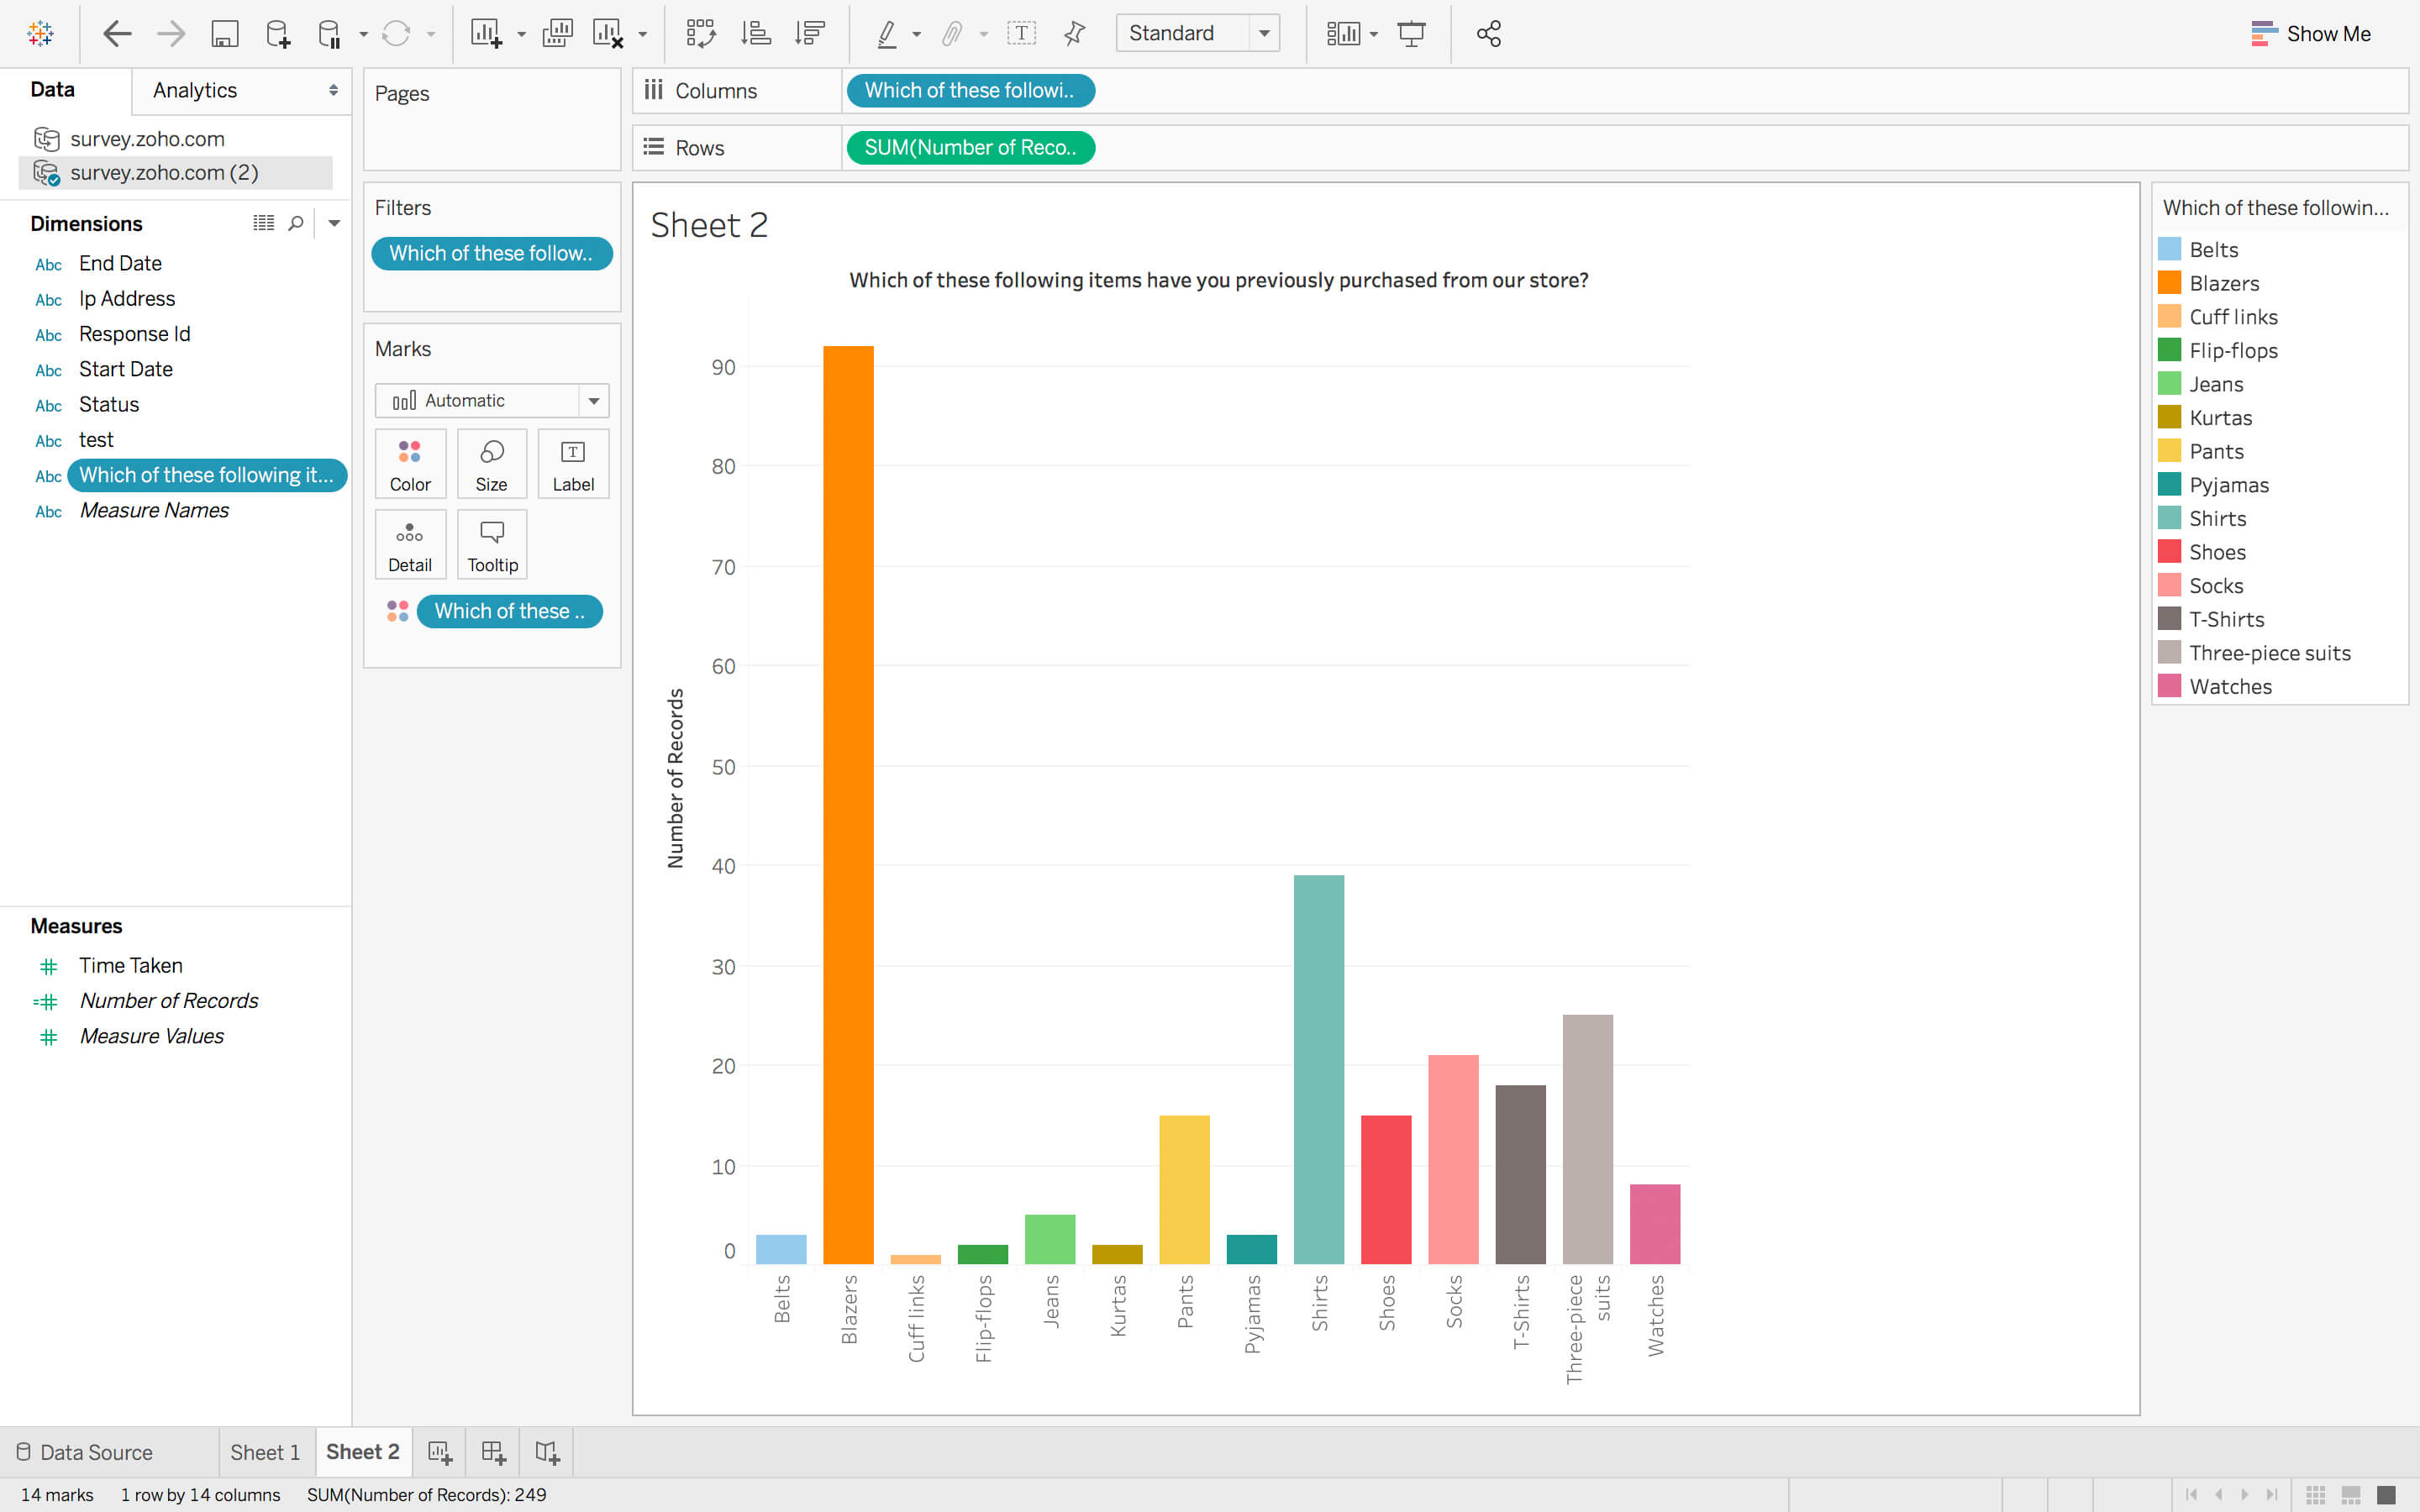Click the Blazers orange legend swatch

(x=2169, y=283)
